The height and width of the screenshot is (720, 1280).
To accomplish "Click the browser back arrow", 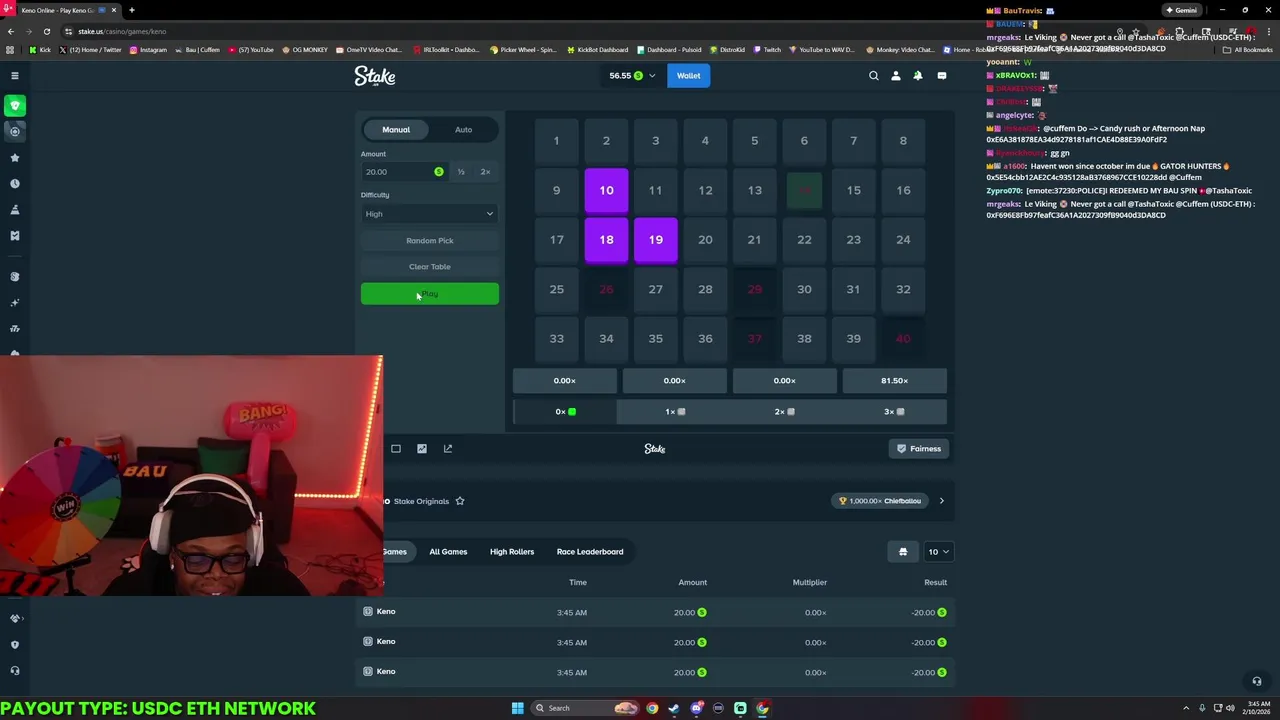I will [x=11, y=31].
